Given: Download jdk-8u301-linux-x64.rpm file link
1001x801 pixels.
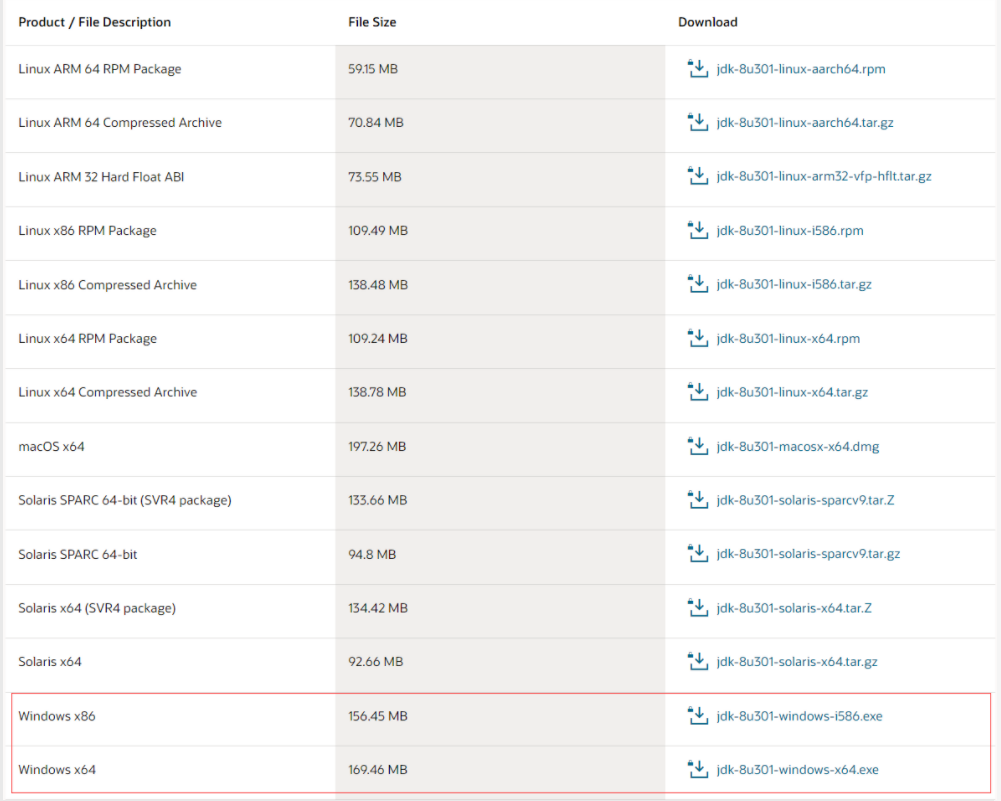Looking at the screenshot, I should pyautogui.click(x=788, y=338).
